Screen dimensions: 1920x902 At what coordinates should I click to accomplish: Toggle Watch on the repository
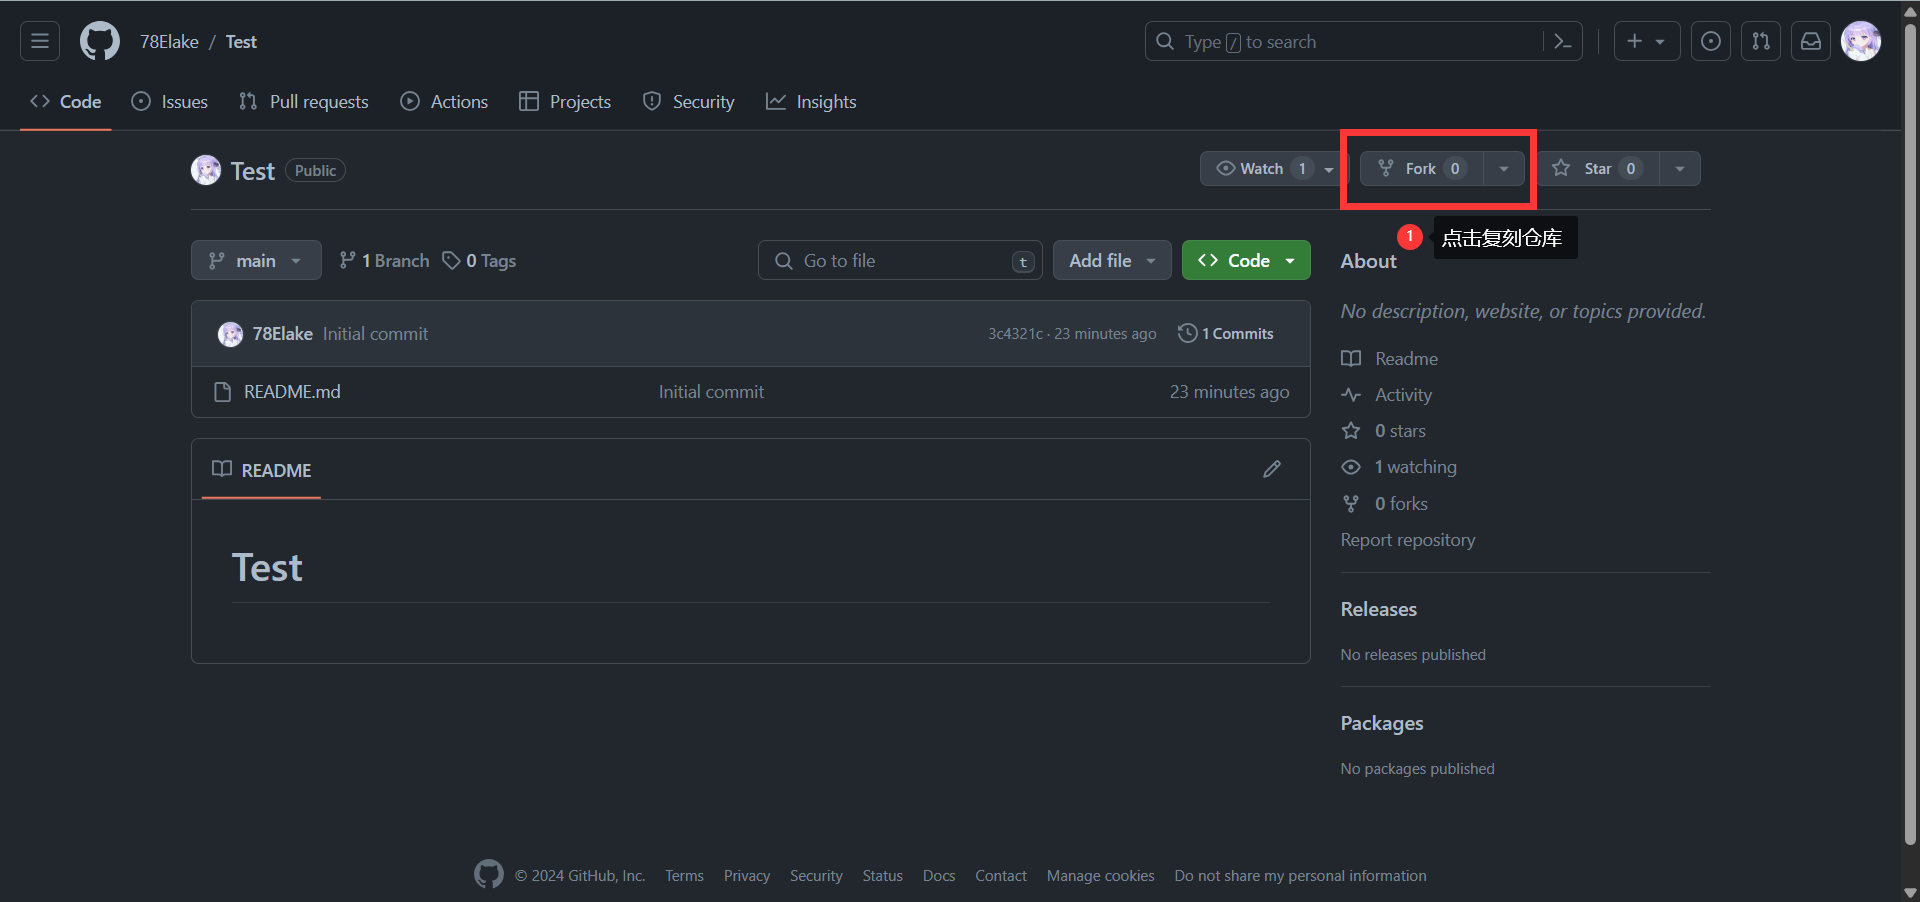click(1260, 169)
